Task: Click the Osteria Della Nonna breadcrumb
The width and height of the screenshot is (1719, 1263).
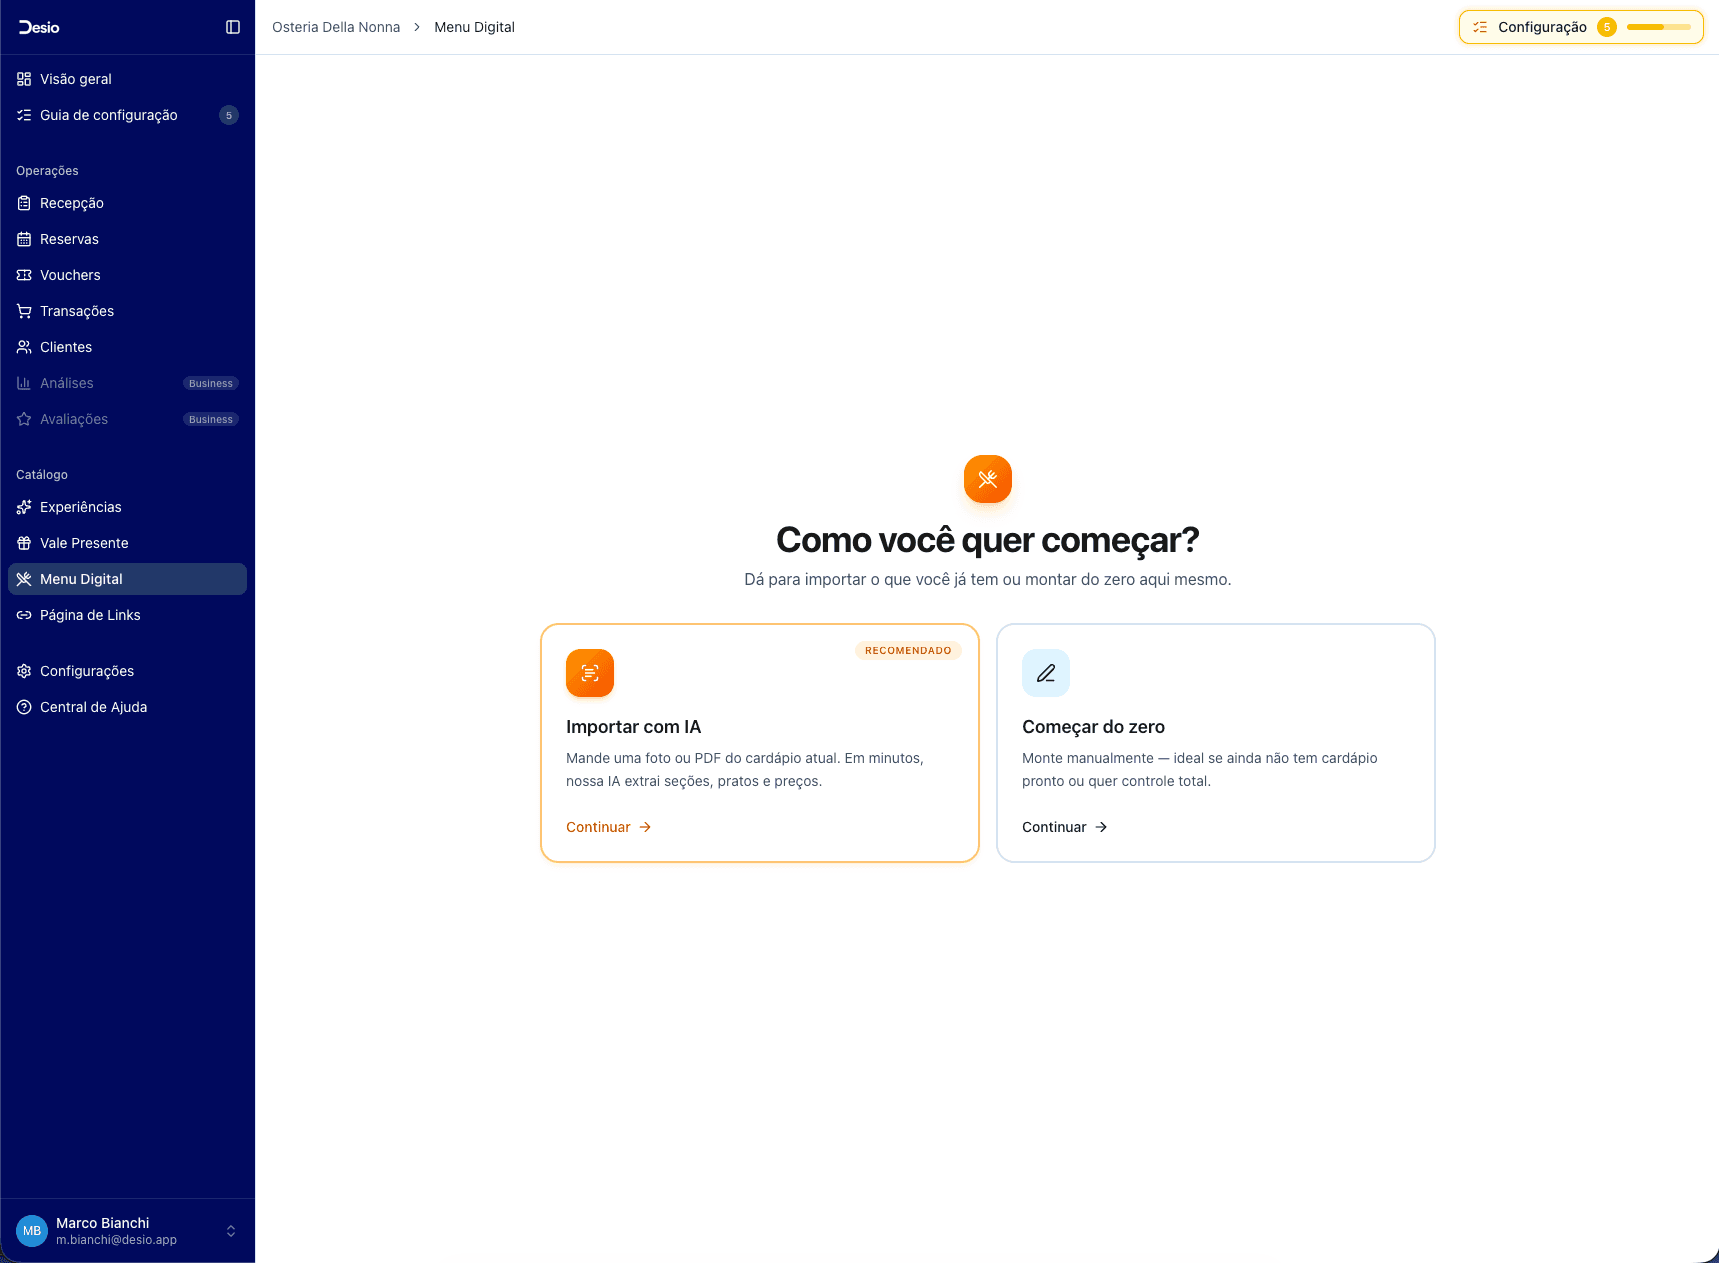Action: 336,27
